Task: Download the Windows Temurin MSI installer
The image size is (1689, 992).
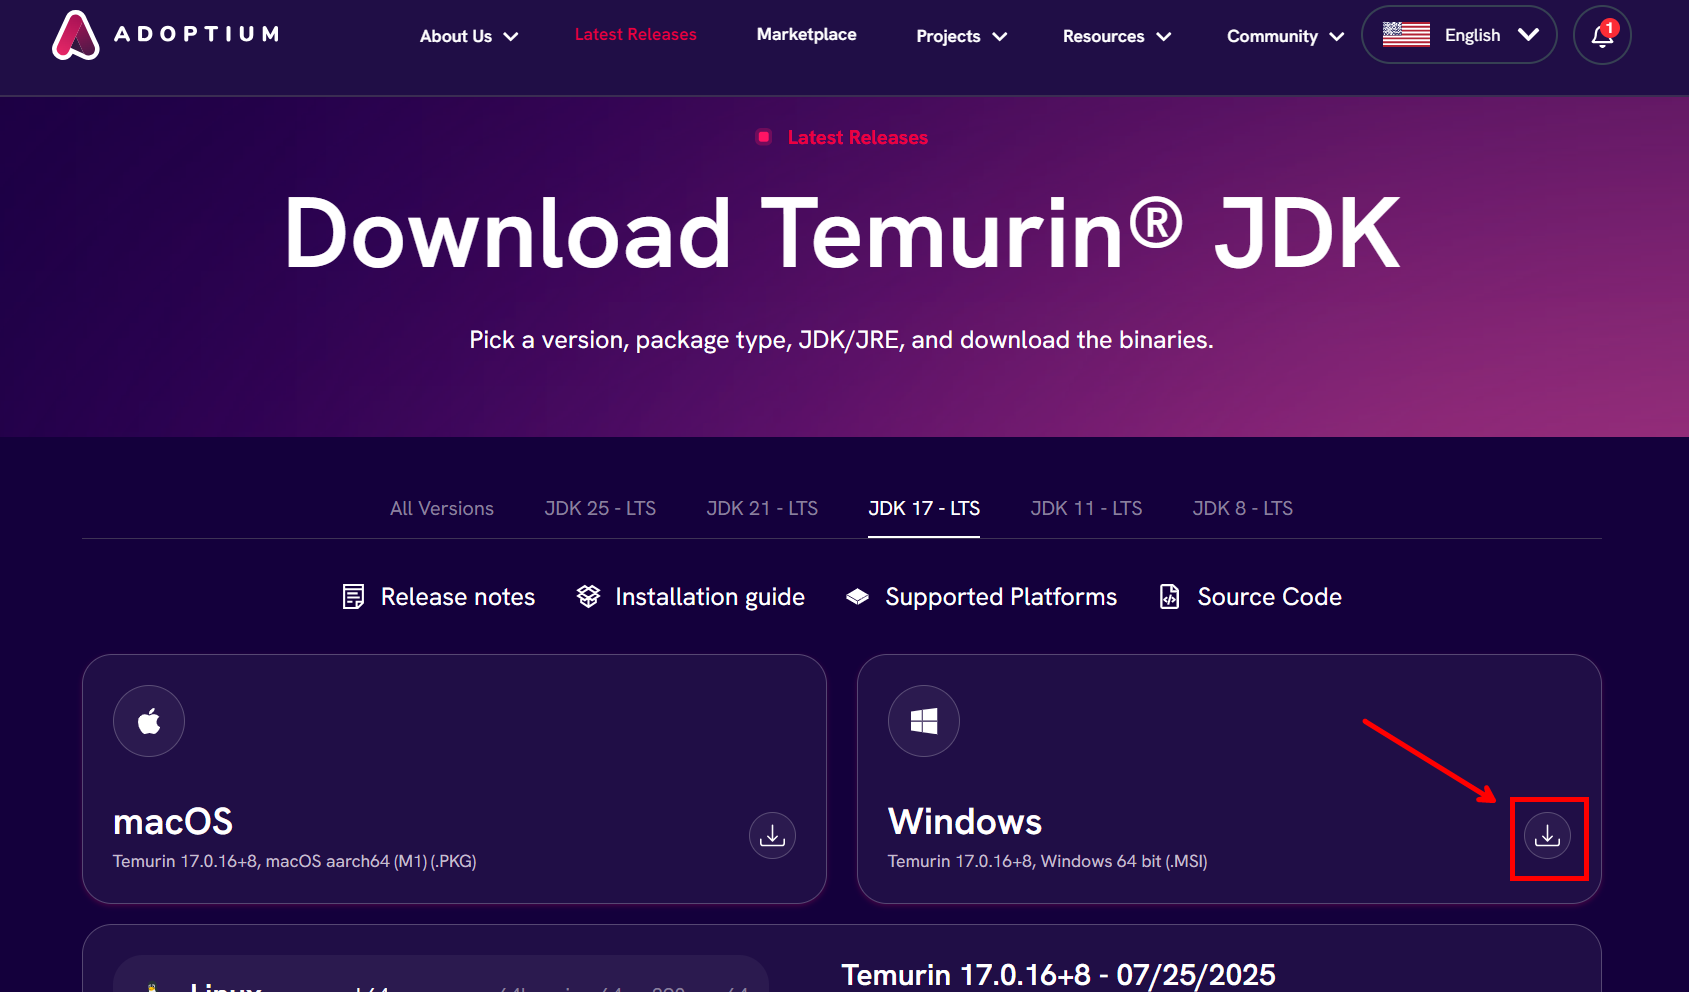Action: point(1547,836)
